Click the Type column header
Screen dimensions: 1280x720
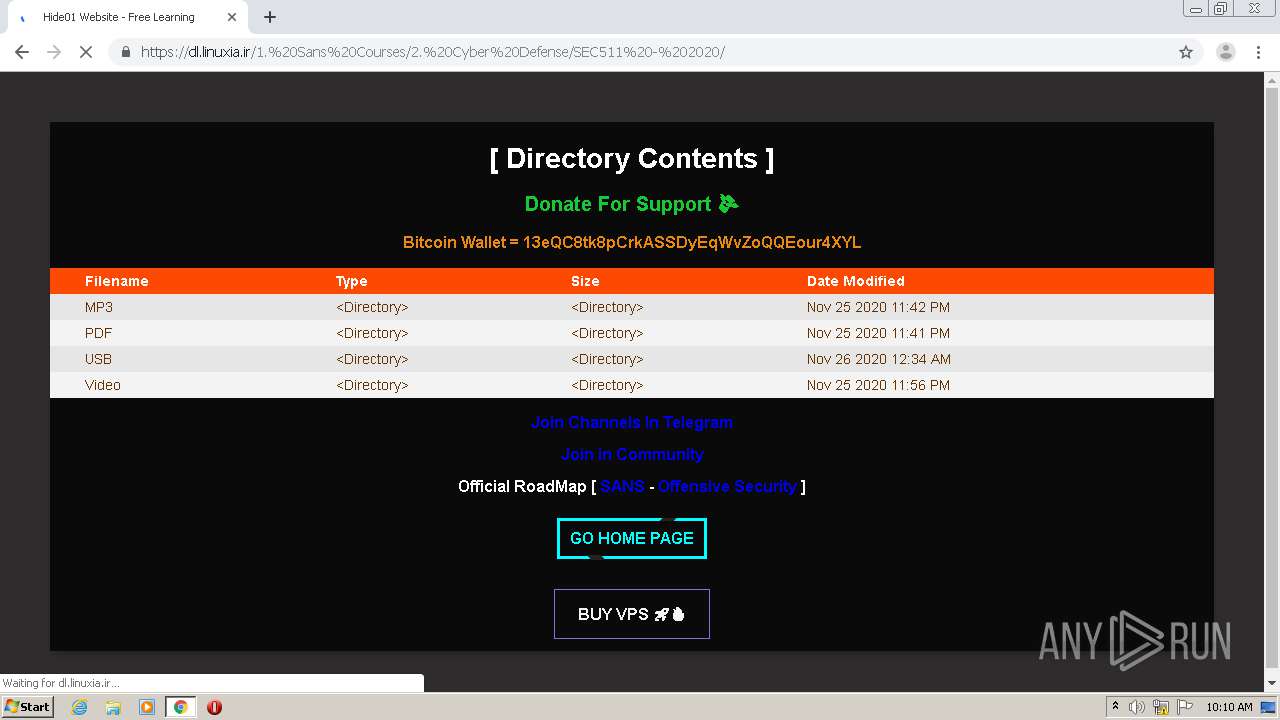(352, 281)
